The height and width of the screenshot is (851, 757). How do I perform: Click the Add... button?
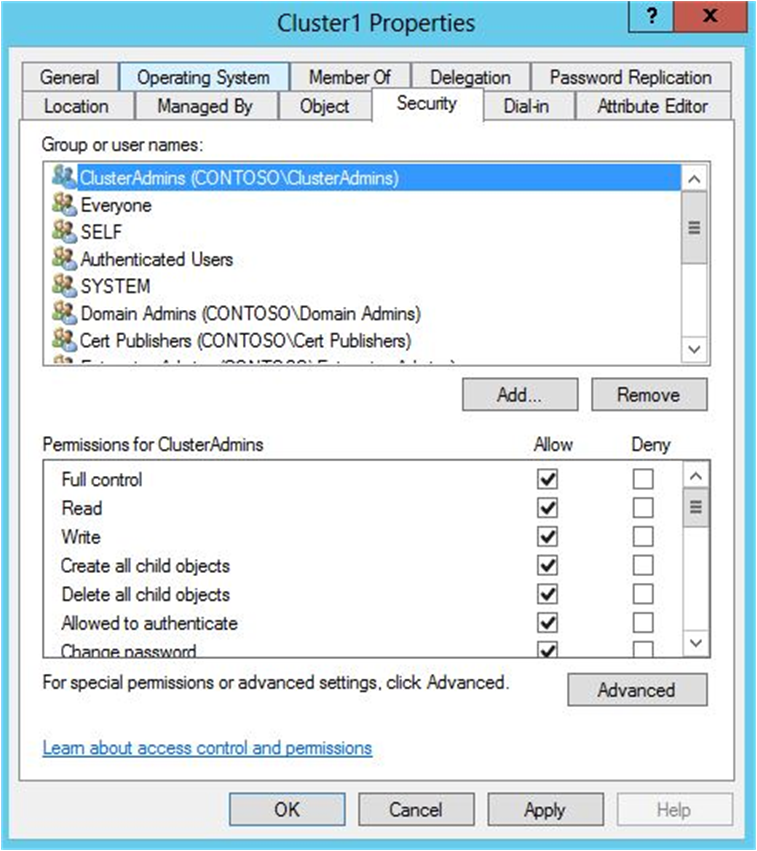520,395
